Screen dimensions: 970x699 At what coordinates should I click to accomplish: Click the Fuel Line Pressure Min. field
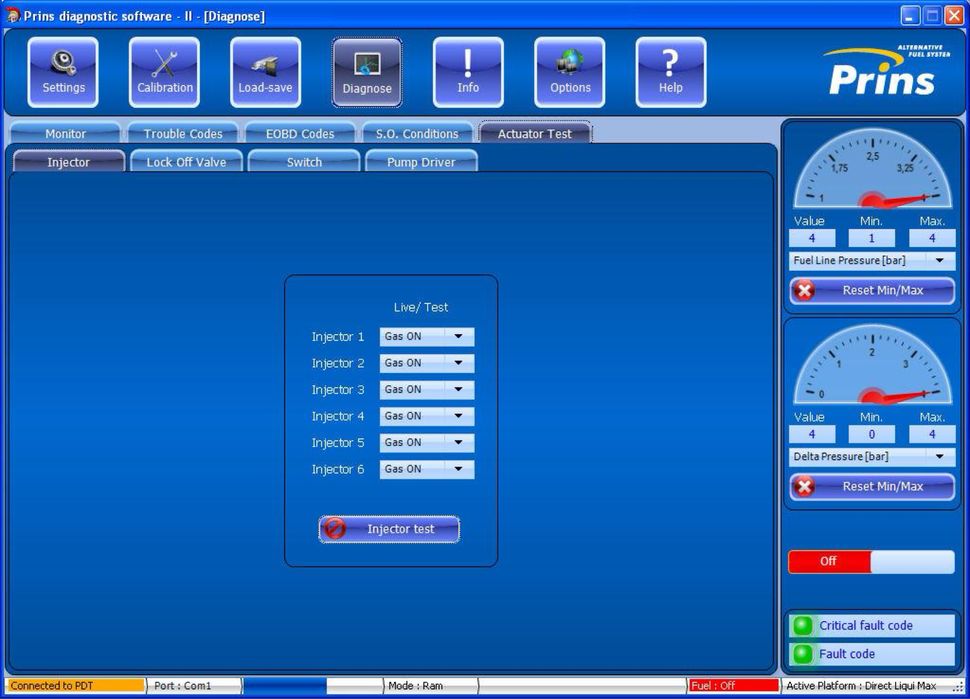872,238
